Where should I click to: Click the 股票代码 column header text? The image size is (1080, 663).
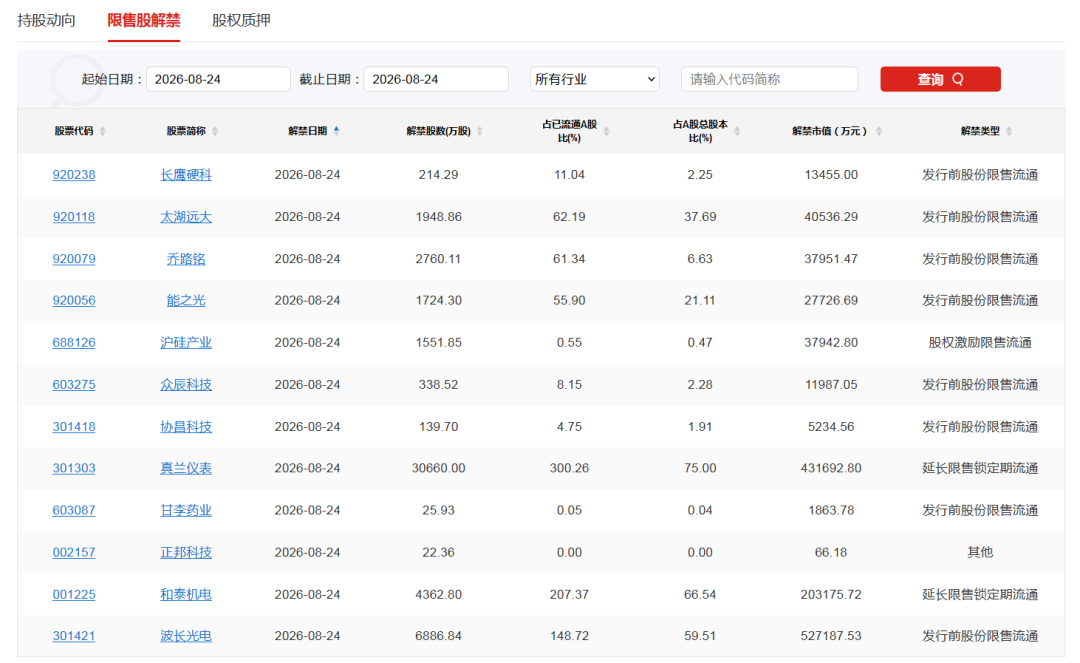(x=74, y=131)
